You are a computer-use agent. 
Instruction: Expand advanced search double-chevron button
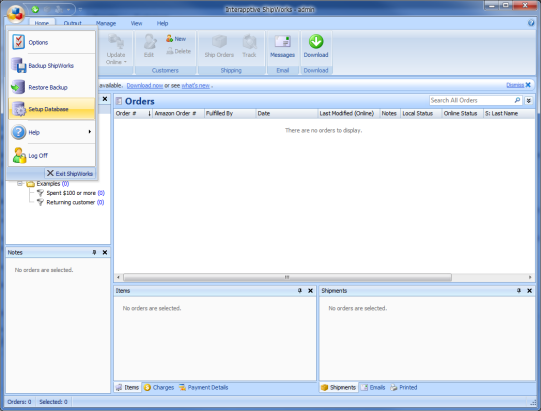point(528,100)
